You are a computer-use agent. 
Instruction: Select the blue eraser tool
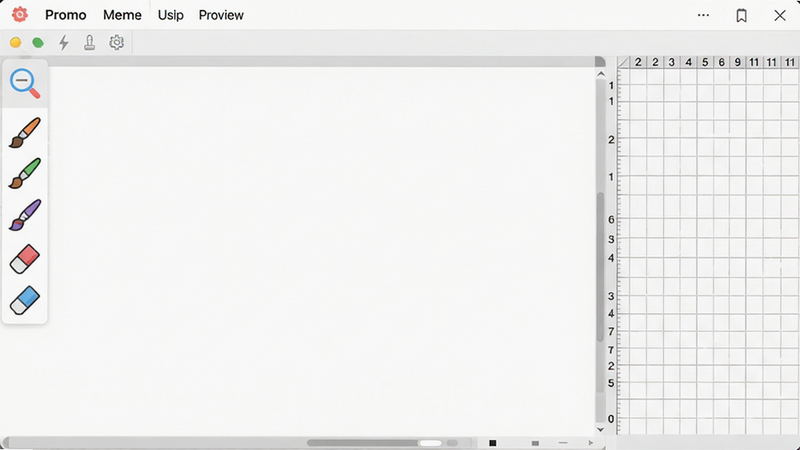click(x=24, y=300)
